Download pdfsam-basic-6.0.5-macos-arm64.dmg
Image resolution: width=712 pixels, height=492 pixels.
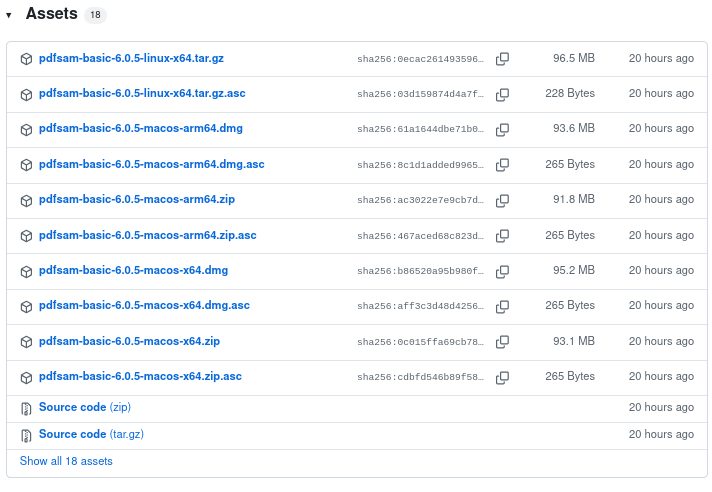140,128
